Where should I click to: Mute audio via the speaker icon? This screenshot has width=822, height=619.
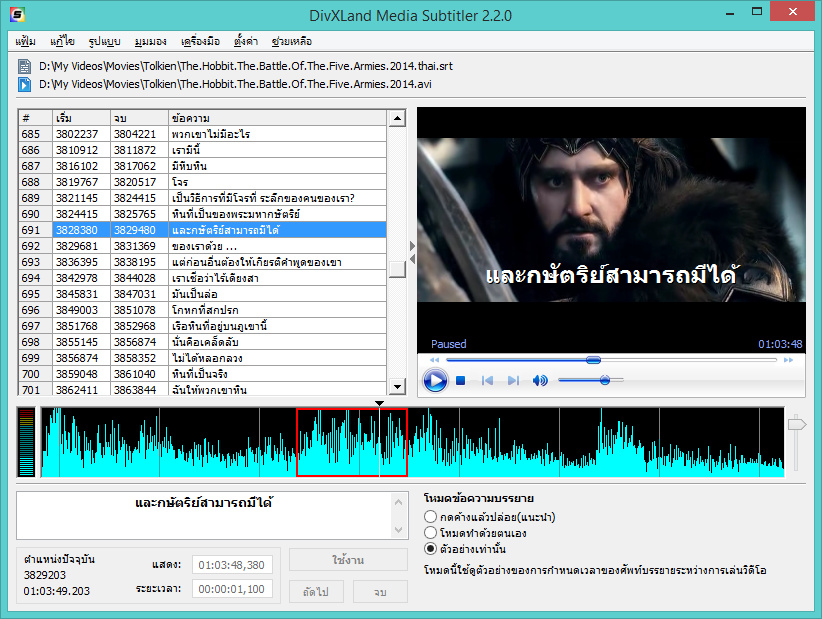540,380
